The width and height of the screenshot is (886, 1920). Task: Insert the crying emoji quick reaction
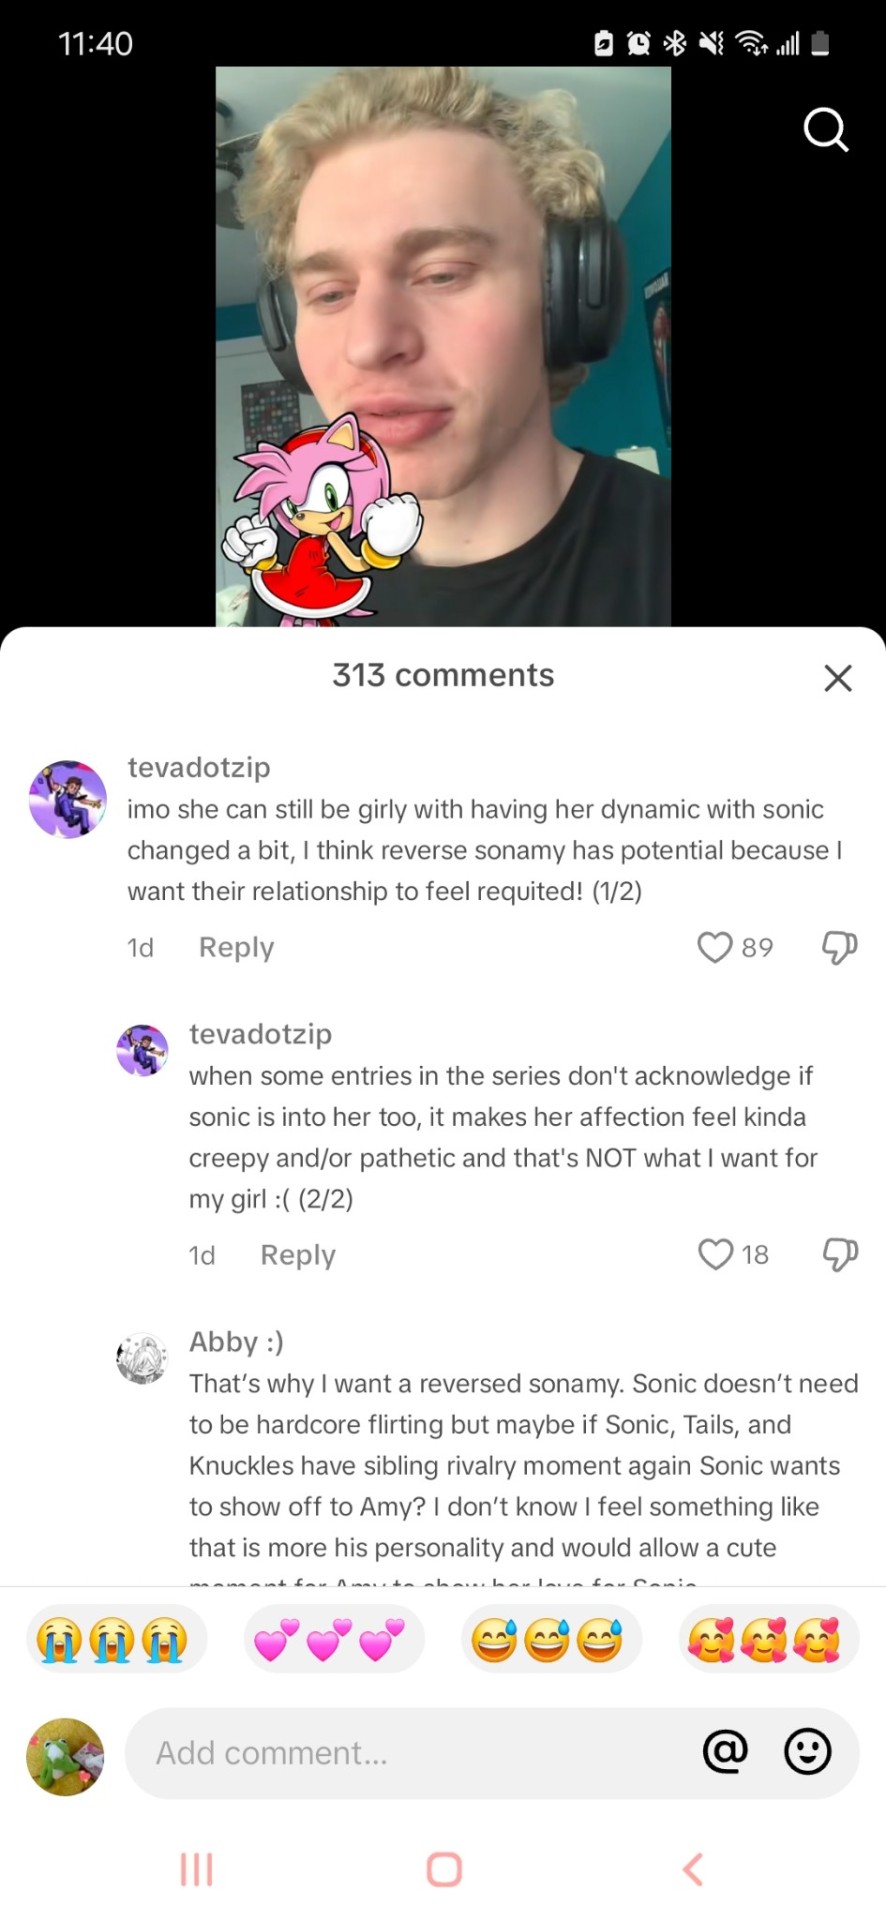click(x=111, y=1640)
